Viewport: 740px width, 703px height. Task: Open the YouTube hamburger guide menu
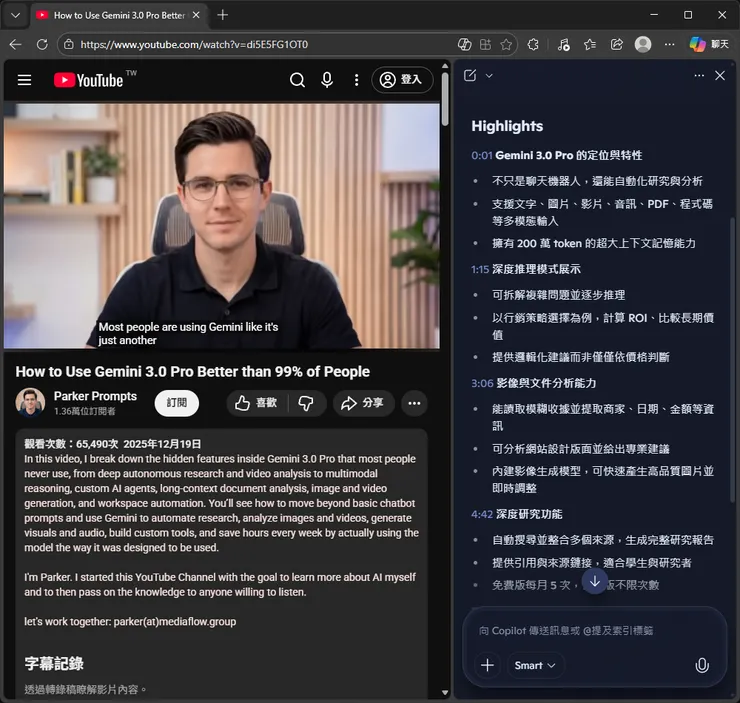pyautogui.click(x=25, y=80)
